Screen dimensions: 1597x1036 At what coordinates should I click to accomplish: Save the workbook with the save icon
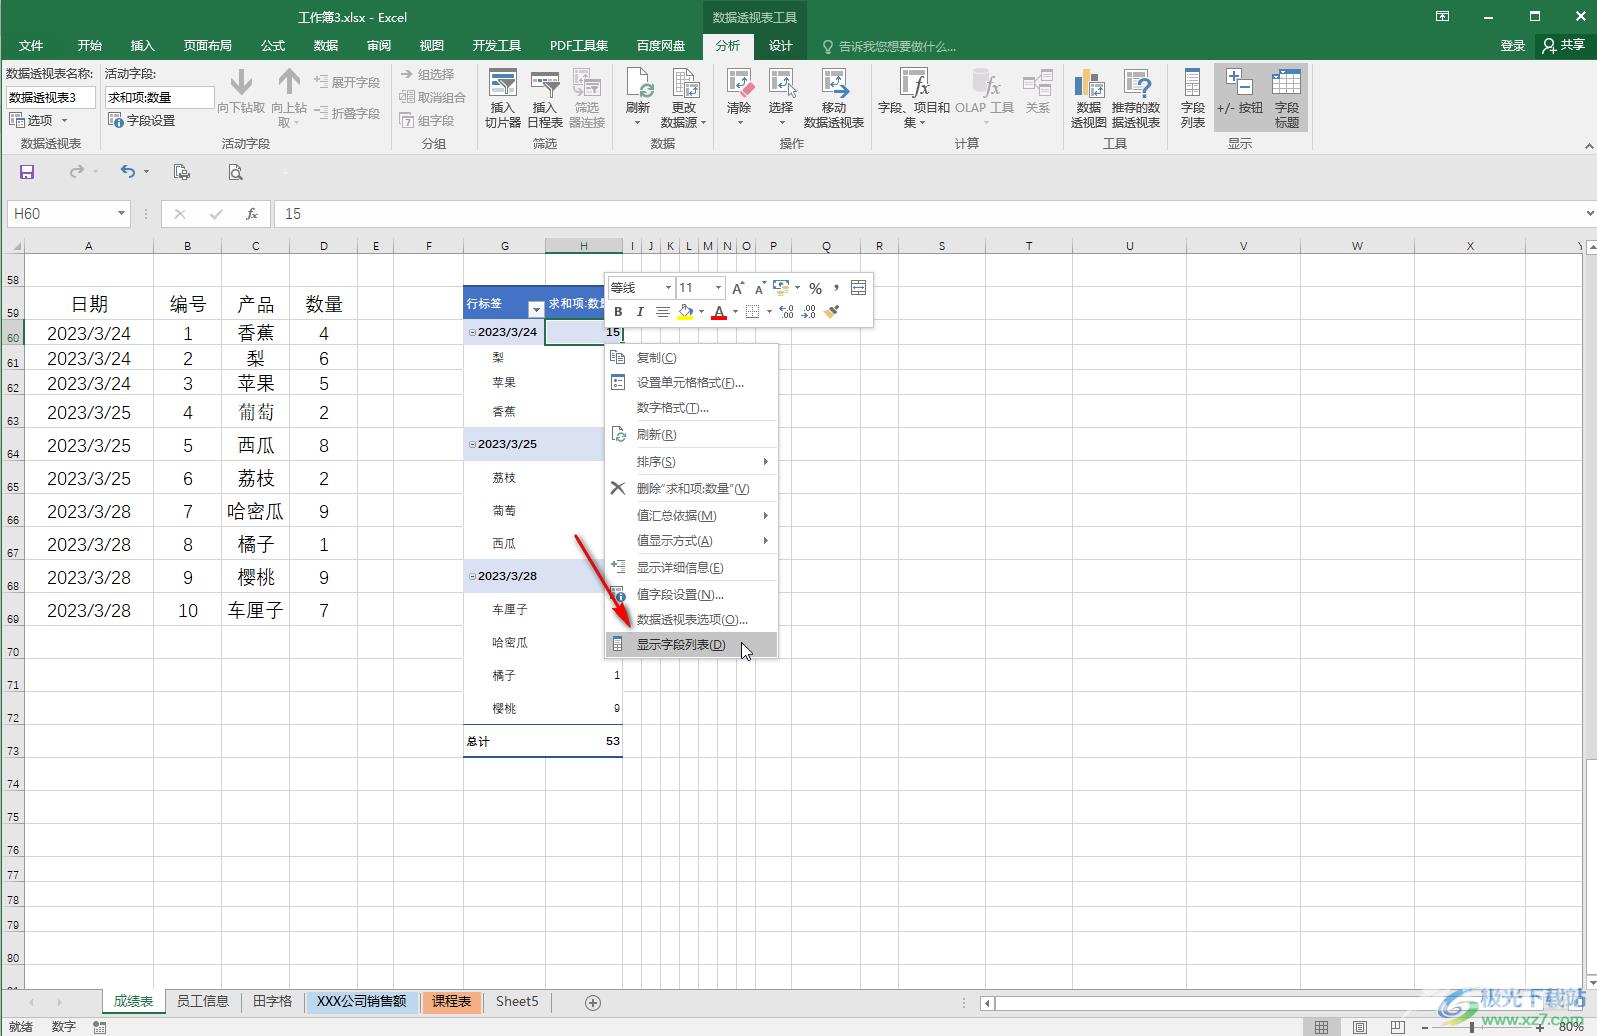pyautogui.click(x=27, y=172)
